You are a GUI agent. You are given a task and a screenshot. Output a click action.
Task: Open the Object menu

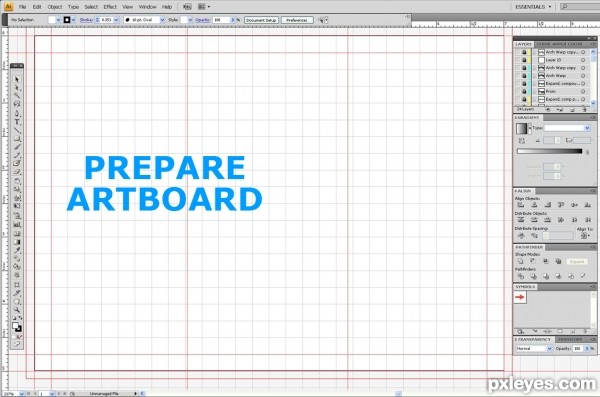click(55, 7)
